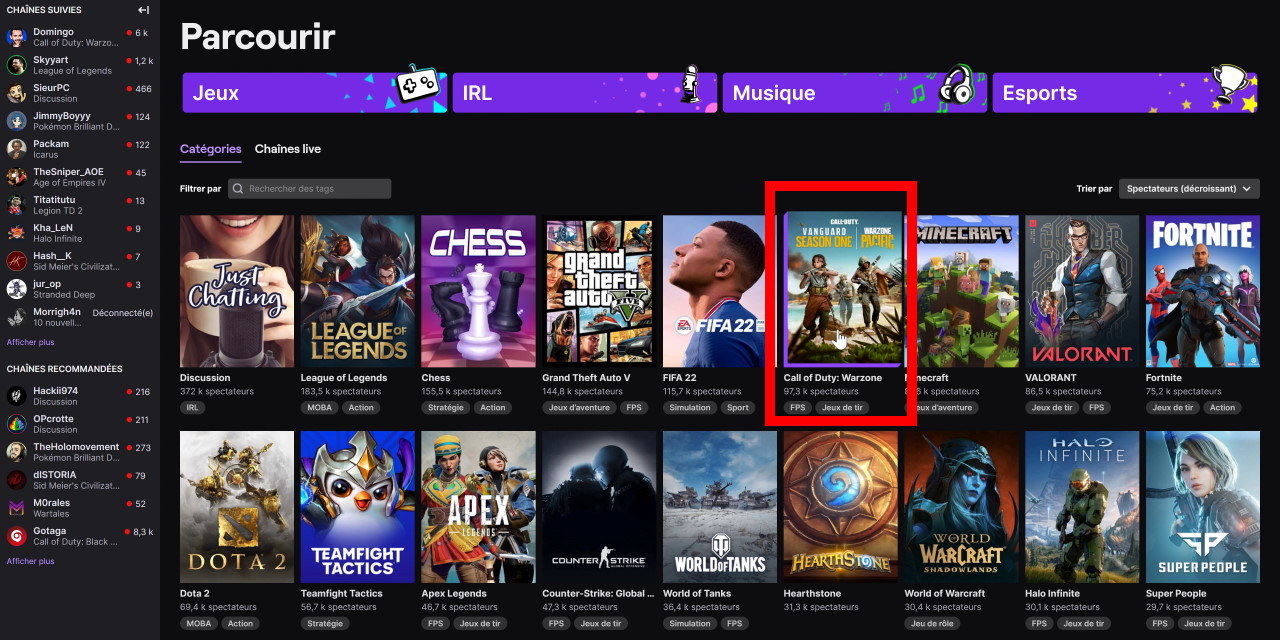
Task: Click Skyyart's channel avatar icon
Action: (16, 65)
